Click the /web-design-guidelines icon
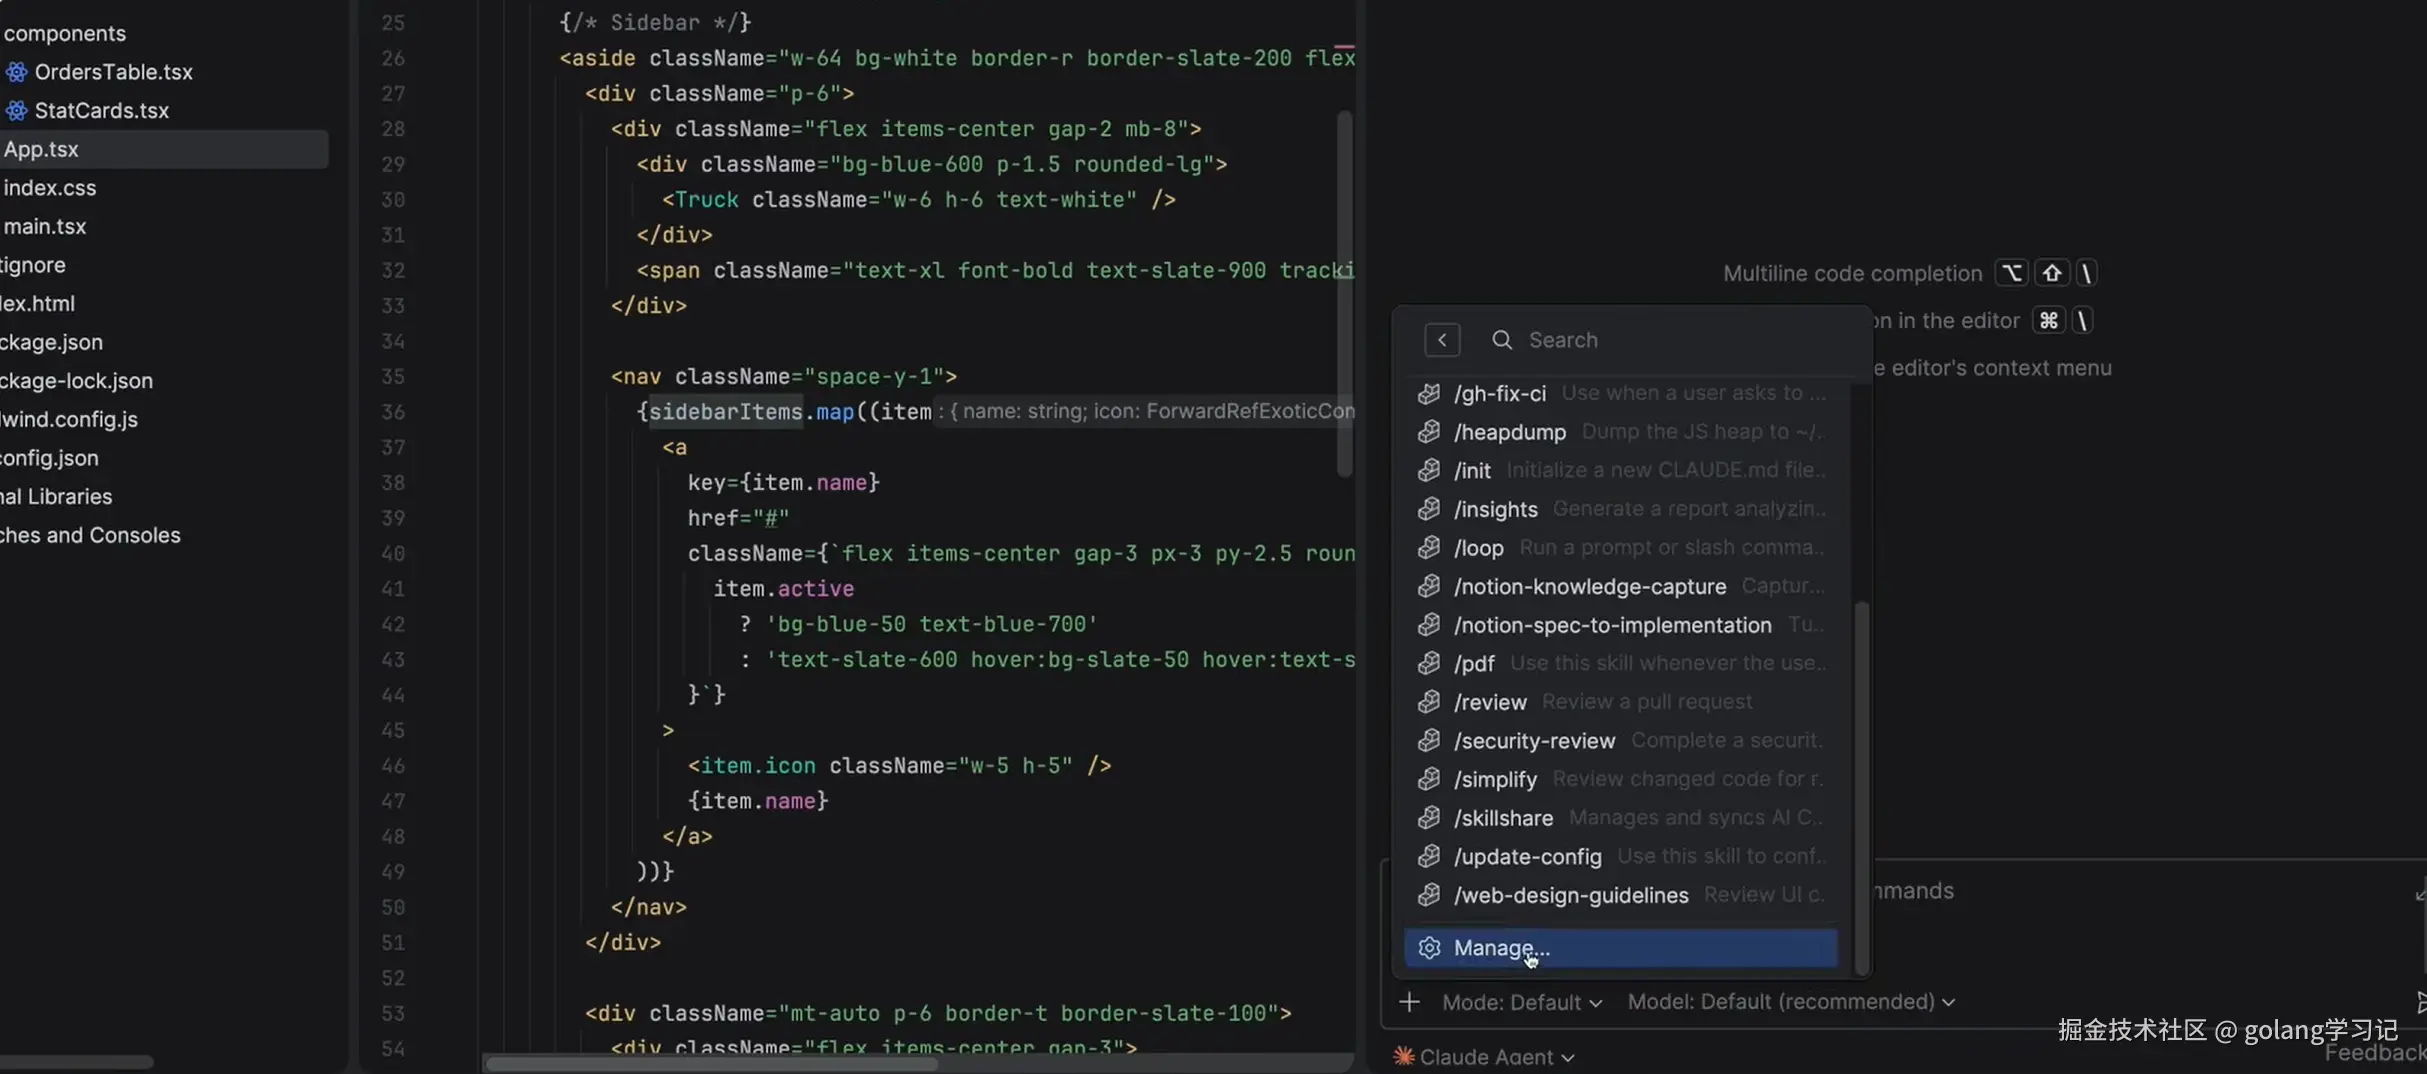 (1429, 895)
